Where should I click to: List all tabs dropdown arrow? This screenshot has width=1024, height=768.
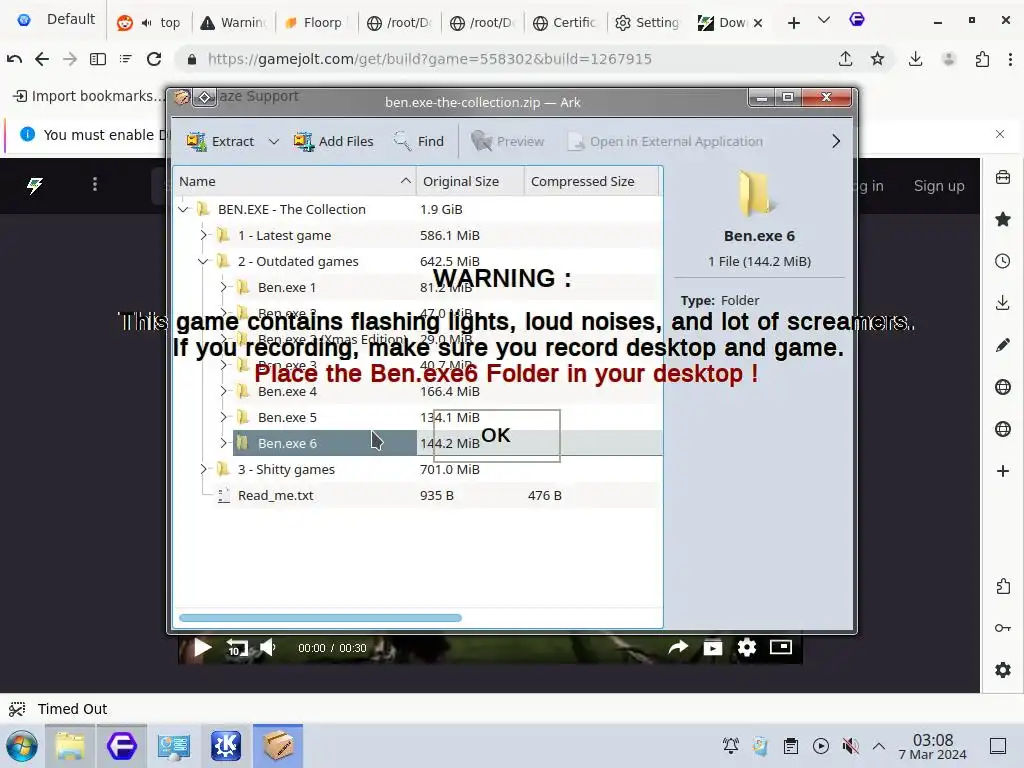[x=824, y=20]
